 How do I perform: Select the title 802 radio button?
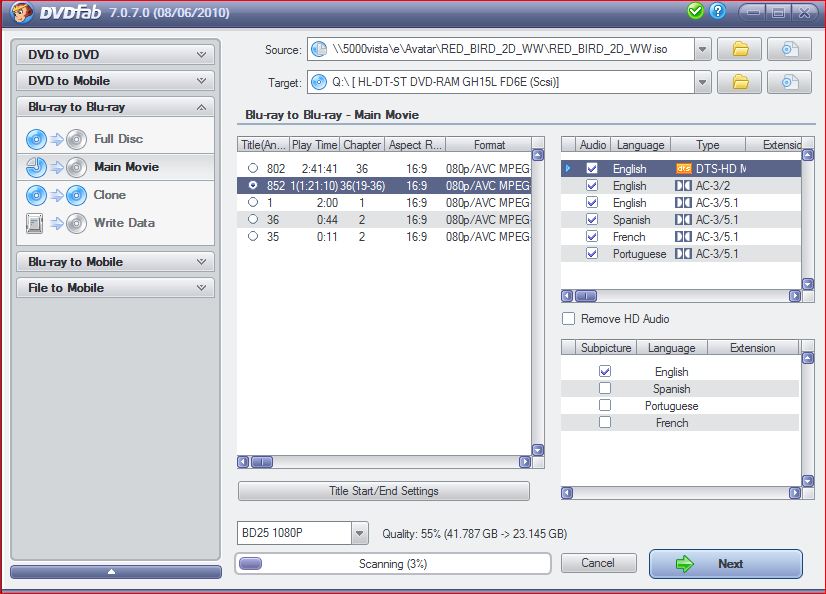[252, 168]
